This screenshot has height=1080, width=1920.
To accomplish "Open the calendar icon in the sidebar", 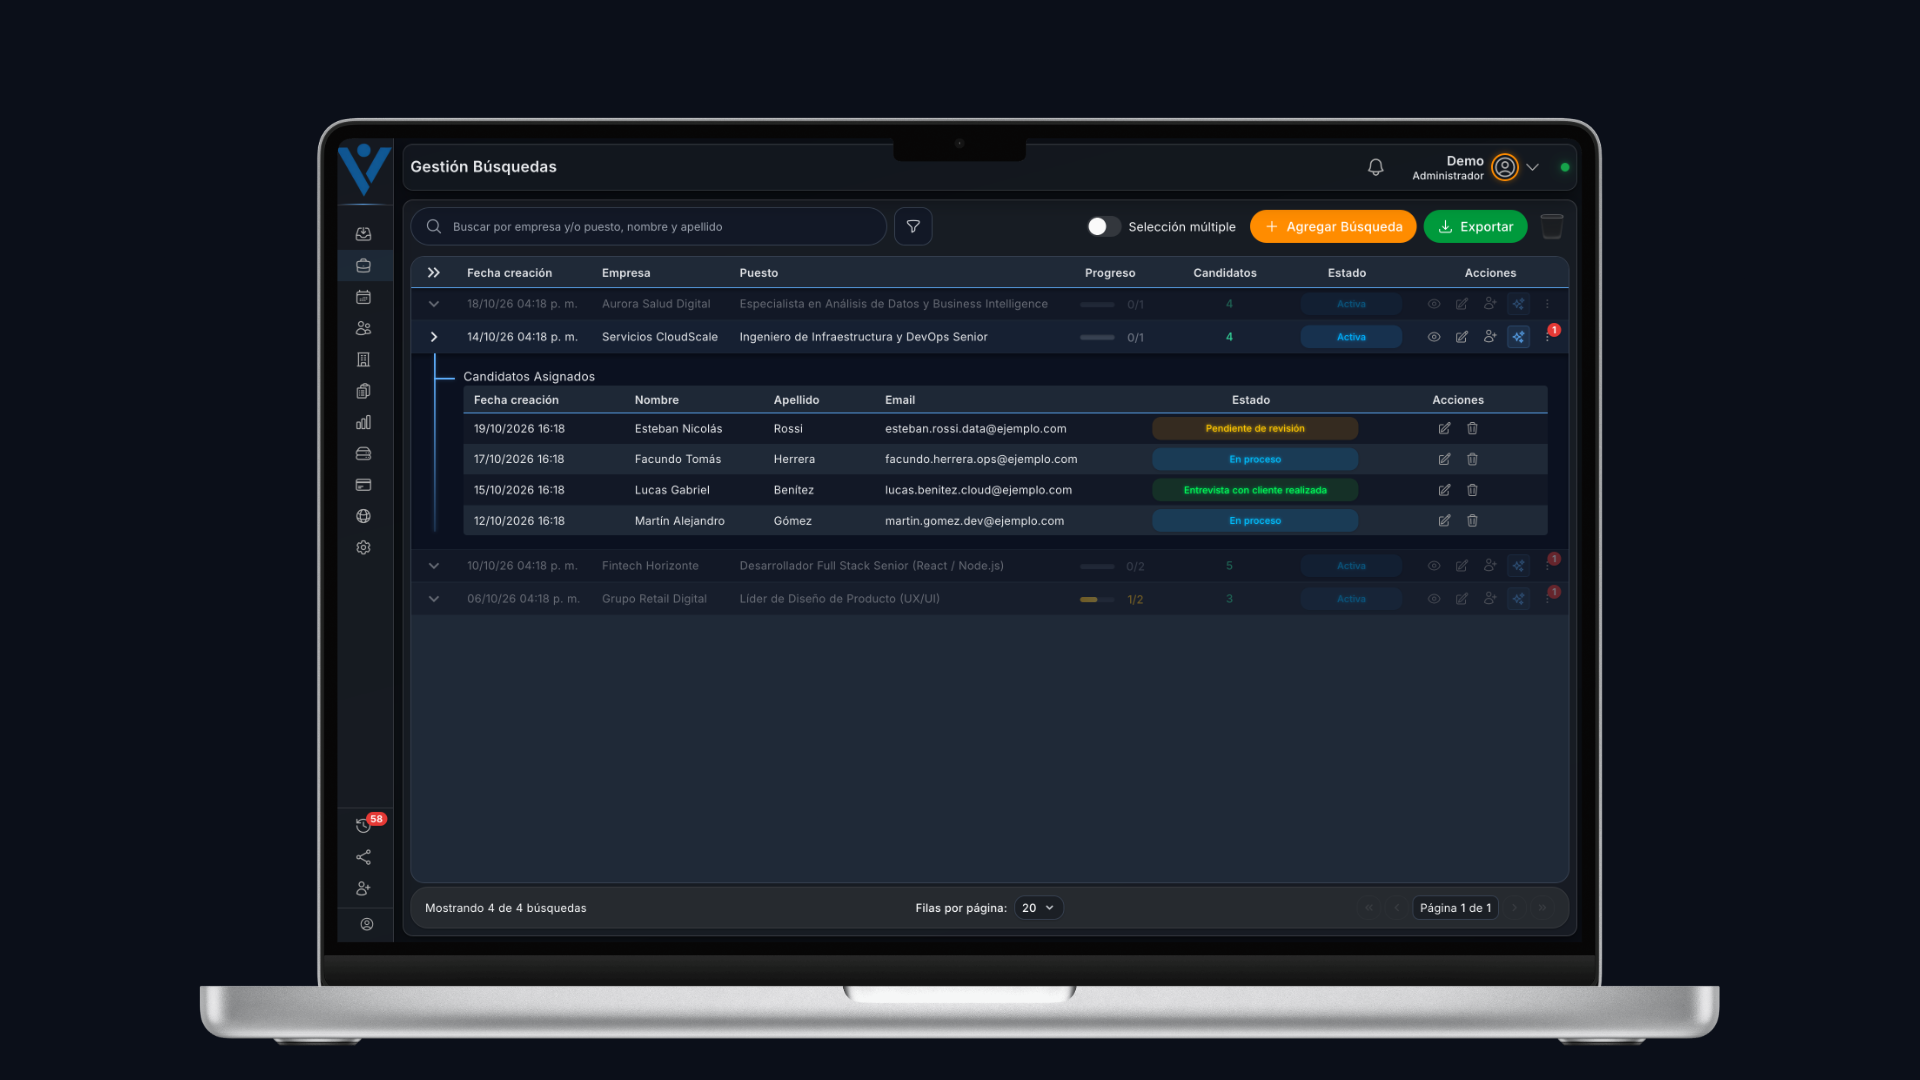I will click(363, 297).
